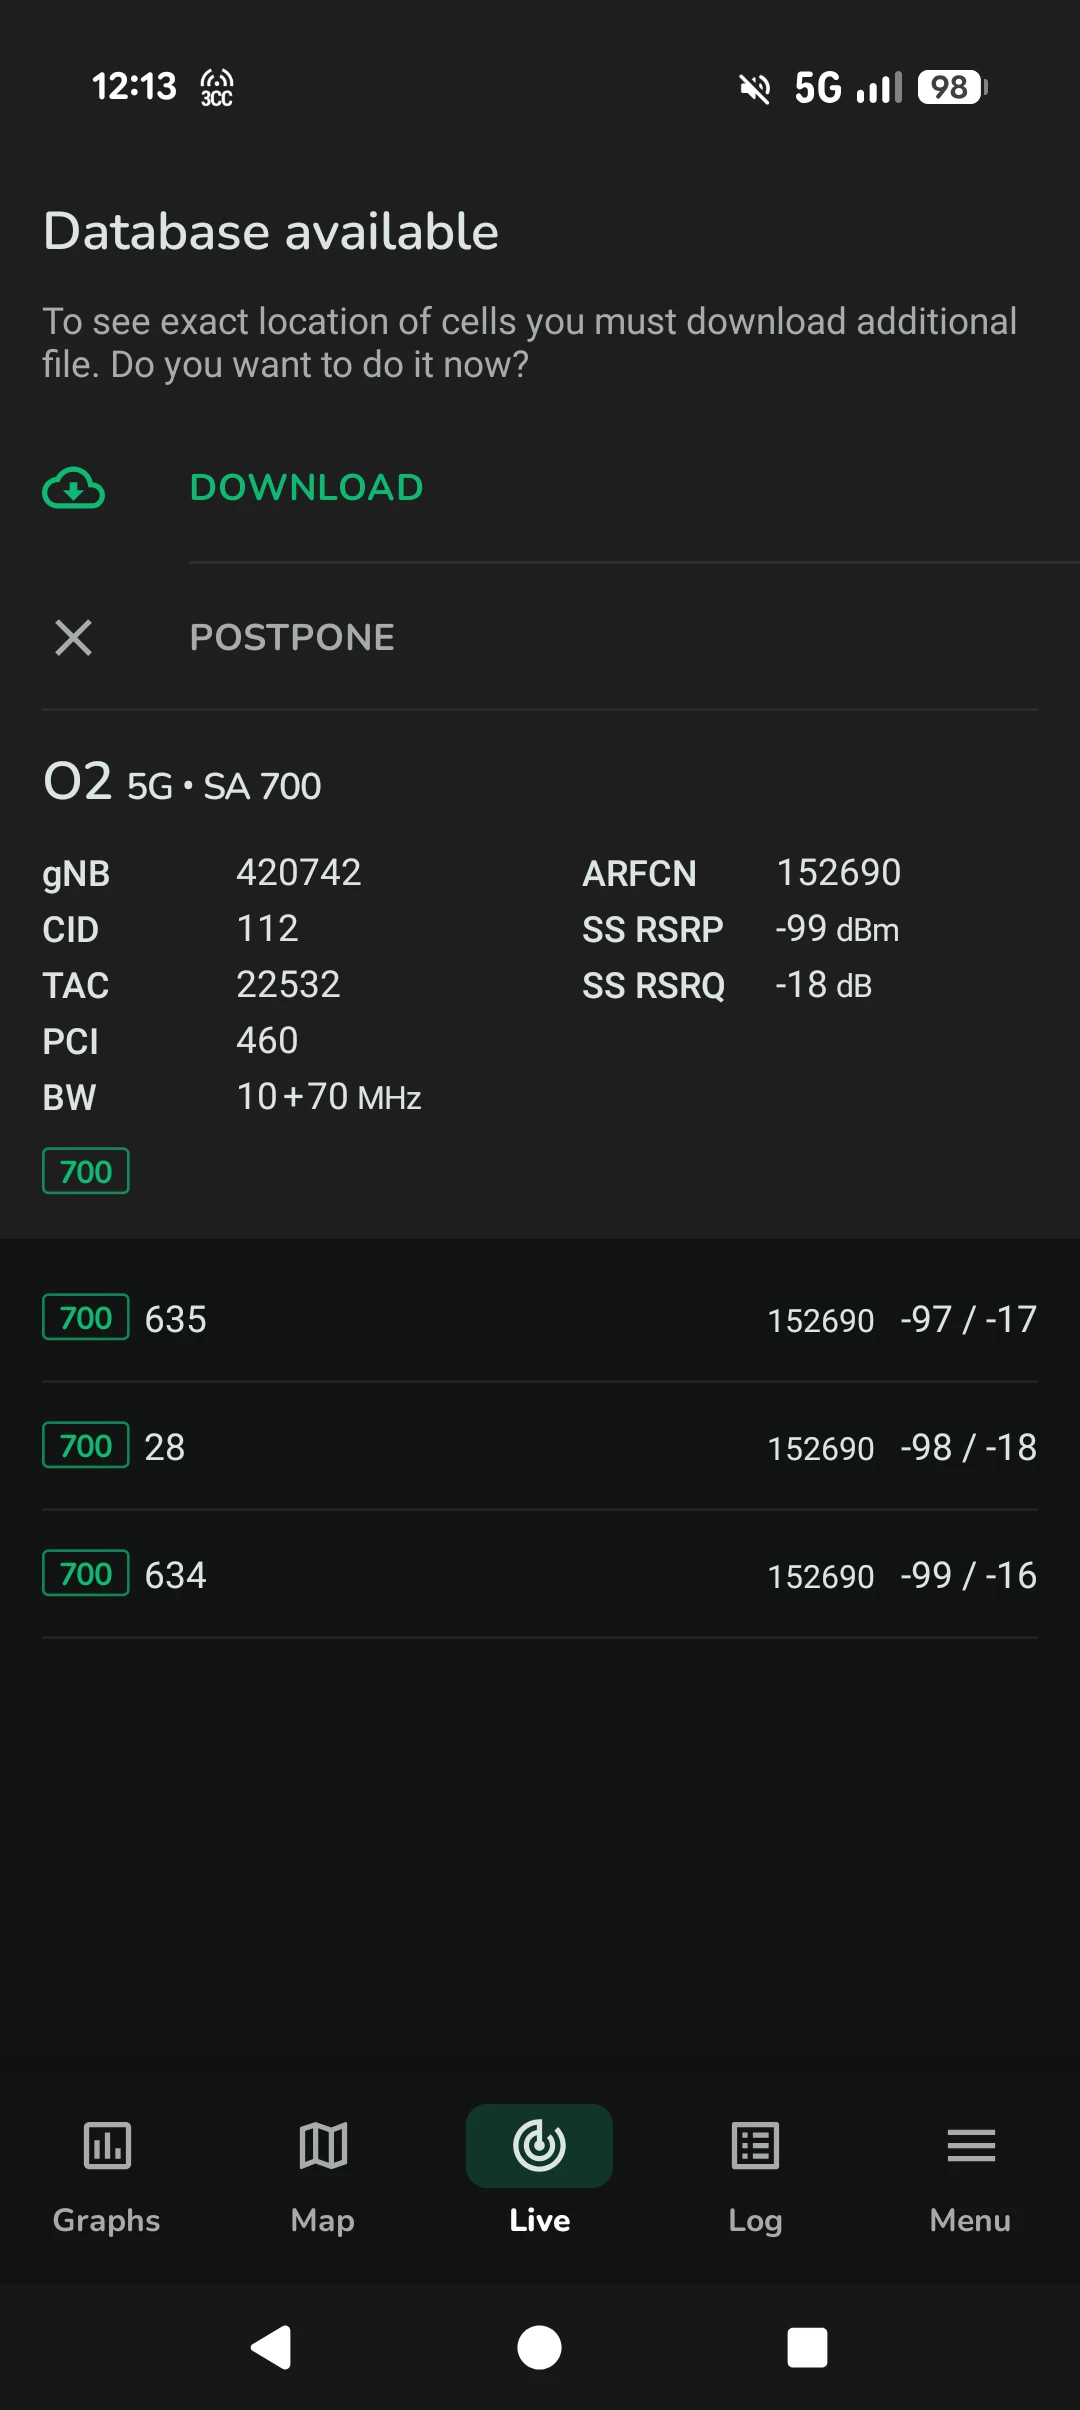Screen dimensions: 1080x2410
Task: Tap the folded map icon
Action: coord(323,2145)
